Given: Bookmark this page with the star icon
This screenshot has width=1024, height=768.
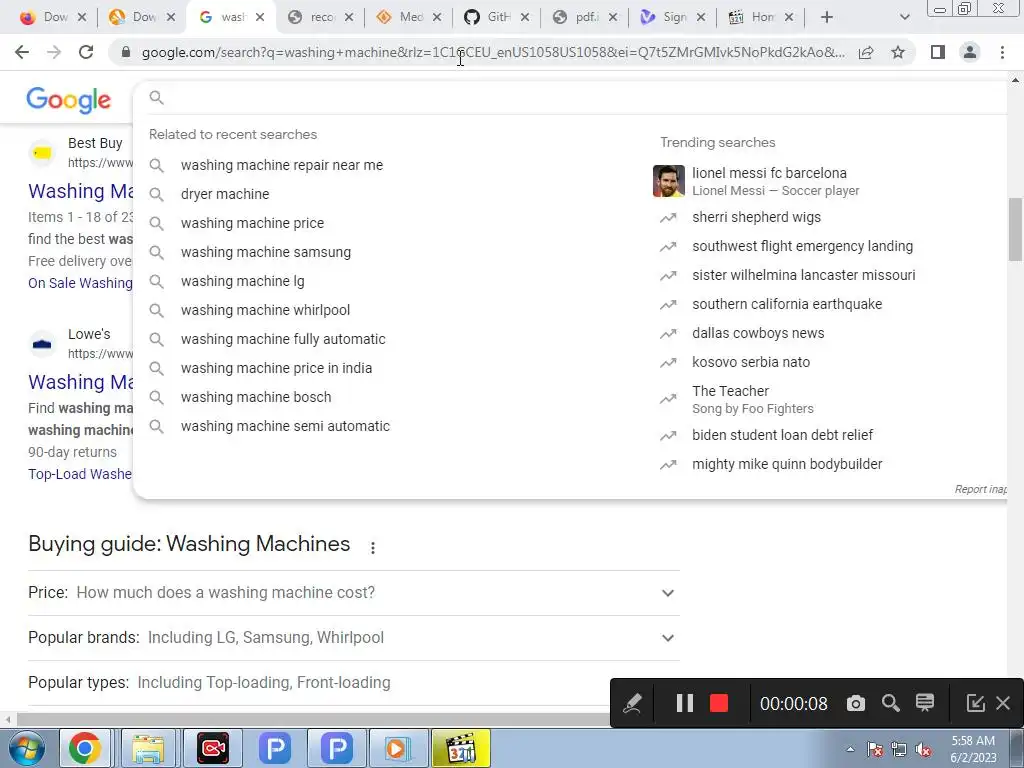Looking at the screenshot, I should [x=898, y=52].
